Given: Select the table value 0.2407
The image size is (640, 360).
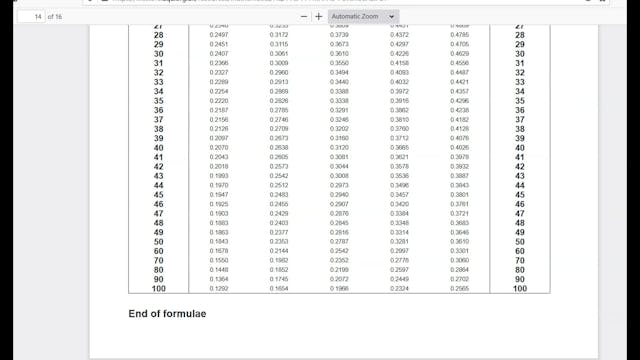Looking at the screenshot, I should (219, 53).
